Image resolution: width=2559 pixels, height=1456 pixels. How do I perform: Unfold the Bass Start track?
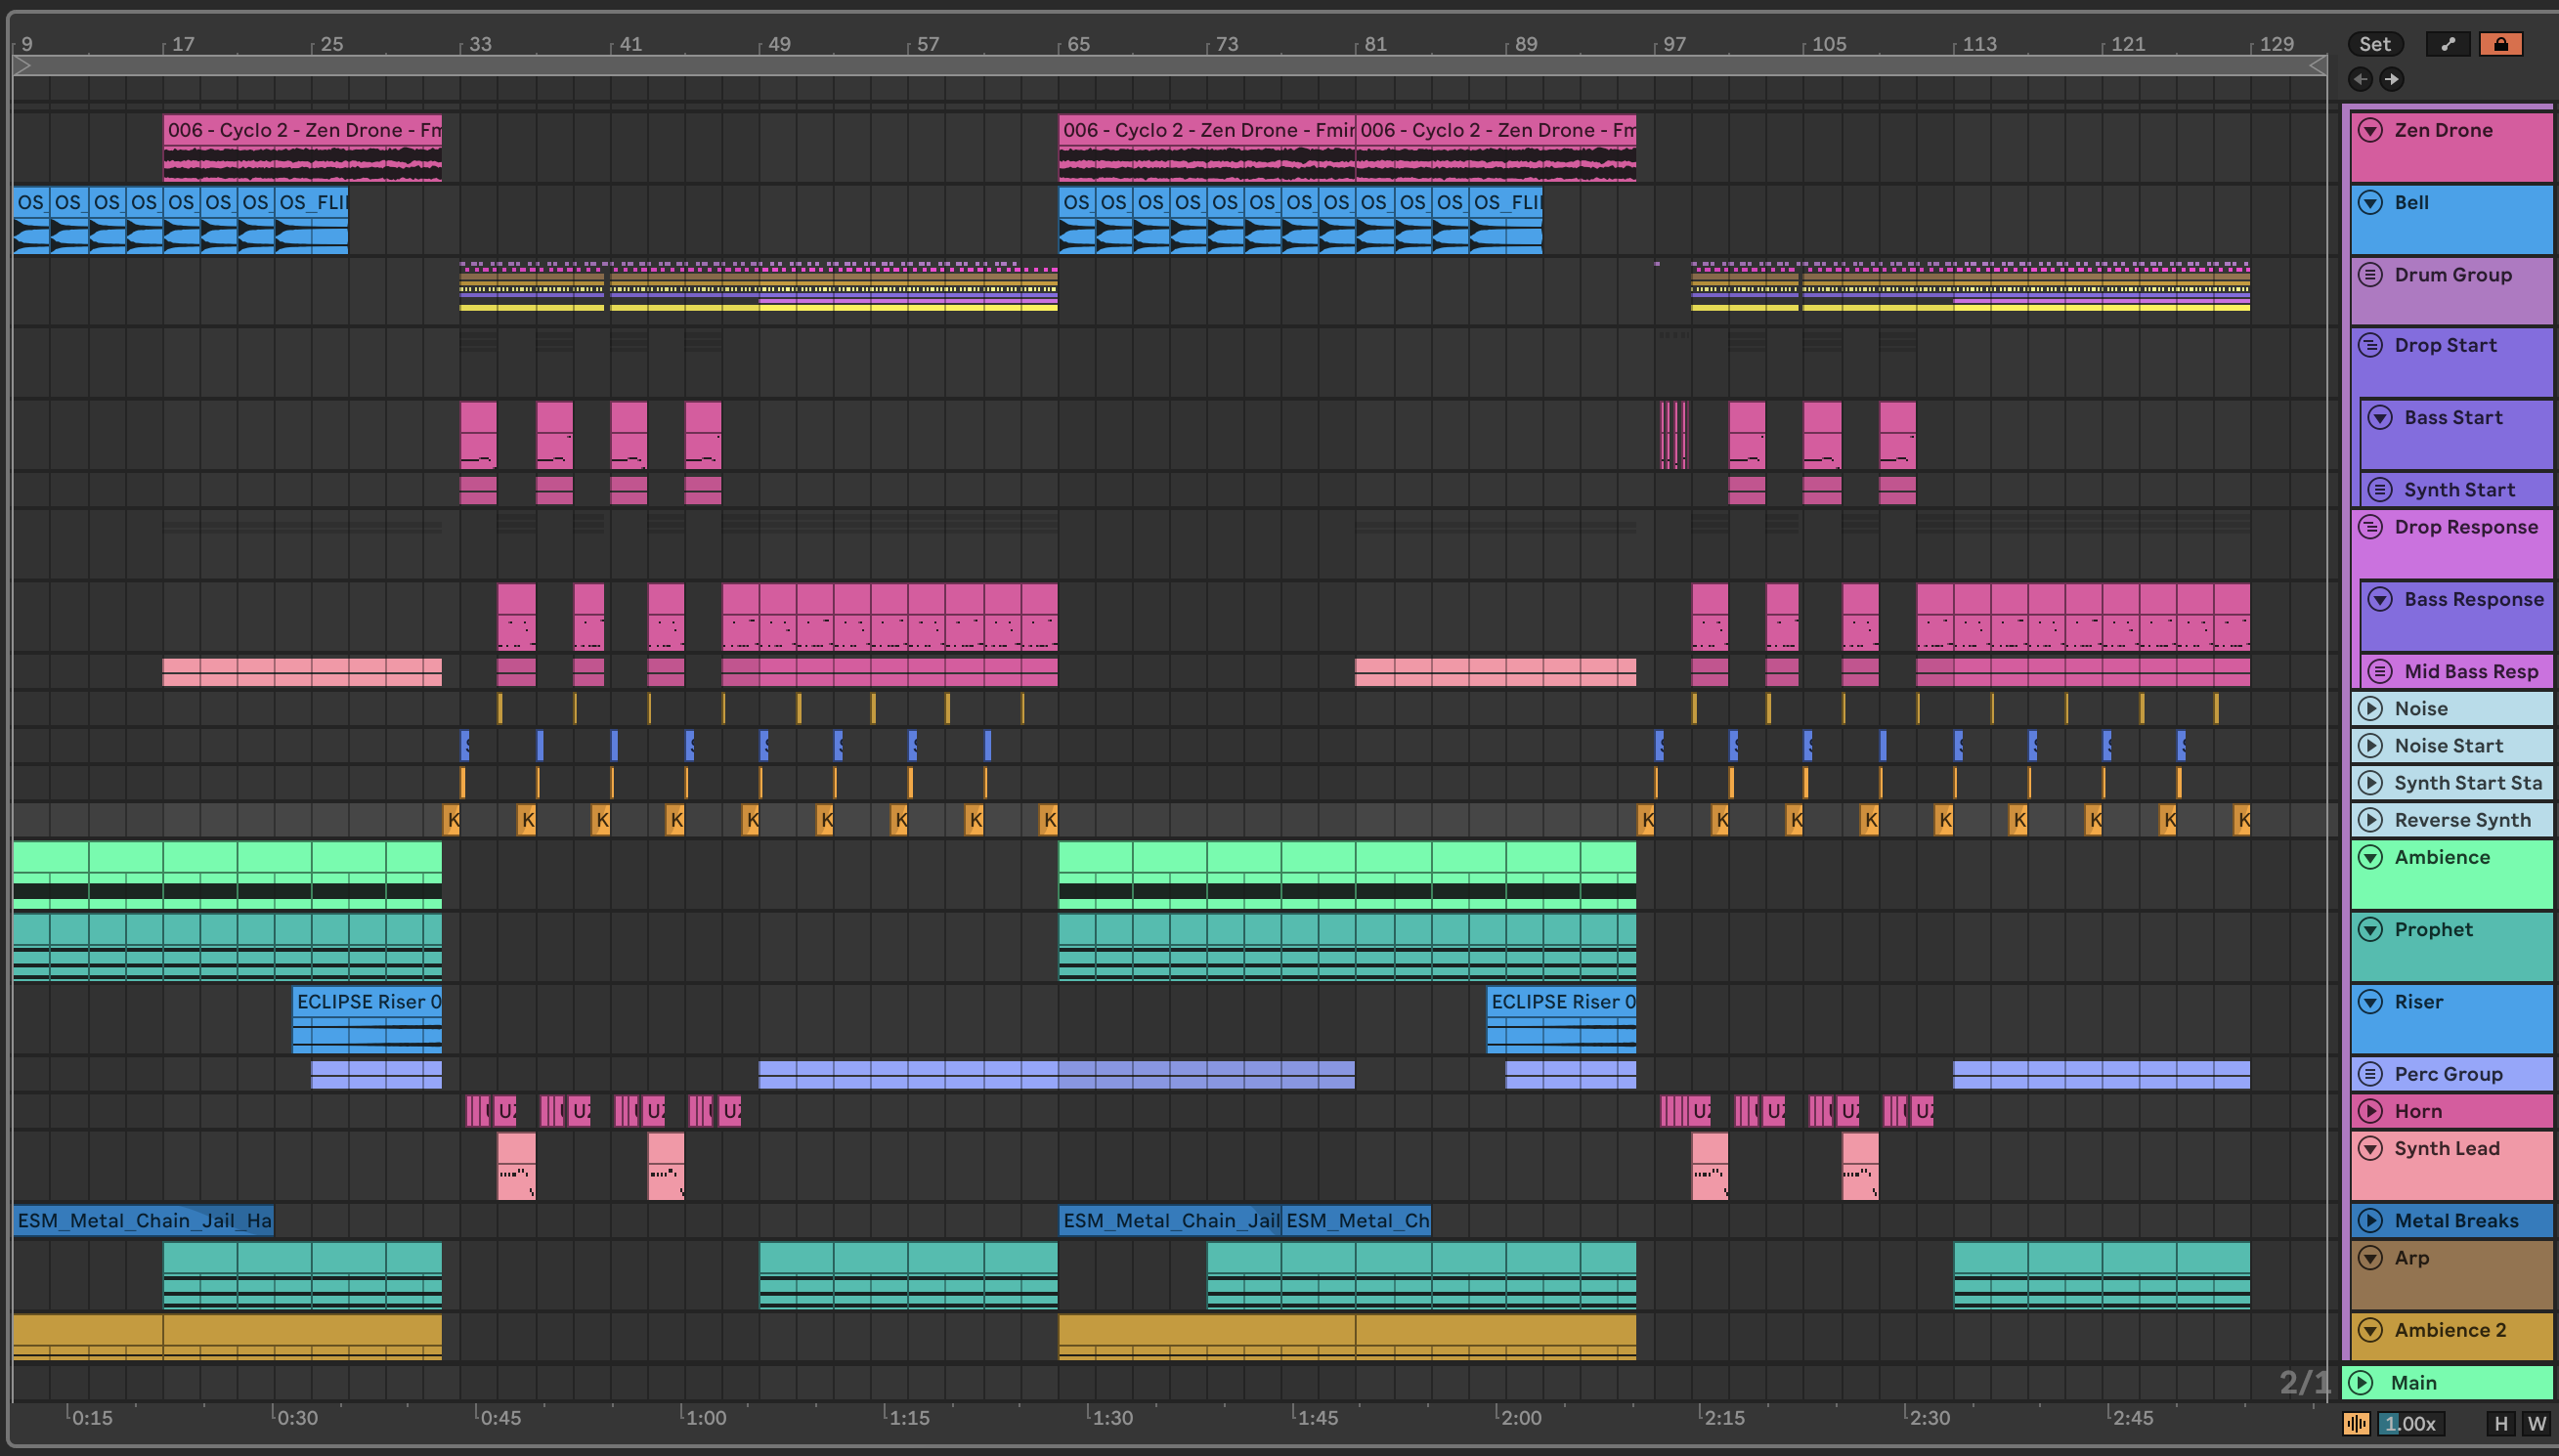click(2380, 418)
